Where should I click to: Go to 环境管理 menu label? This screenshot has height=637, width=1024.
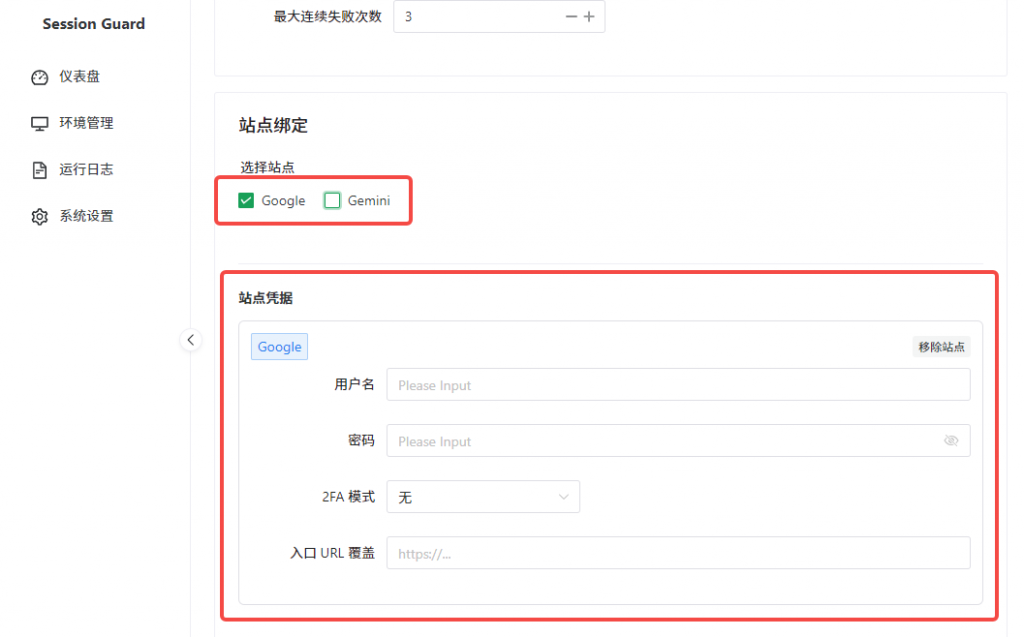tap(86, 124)
